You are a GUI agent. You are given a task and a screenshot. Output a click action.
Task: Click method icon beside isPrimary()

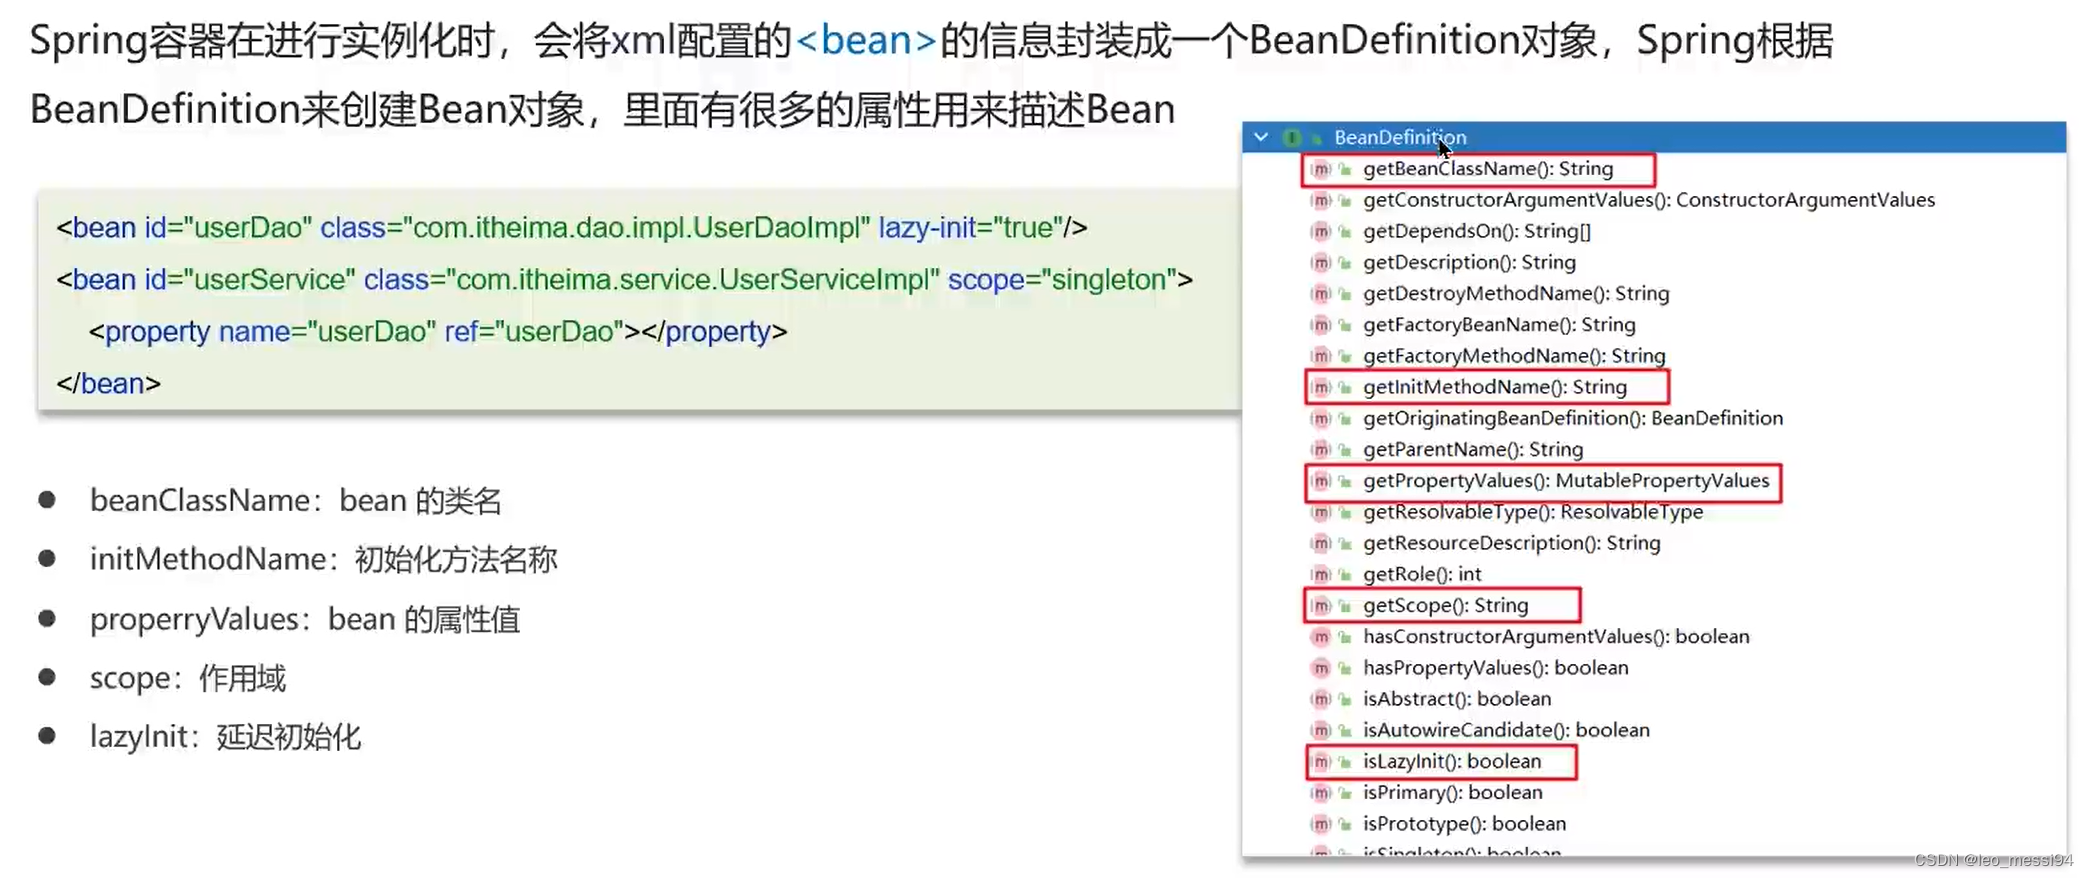(1321, 793)
